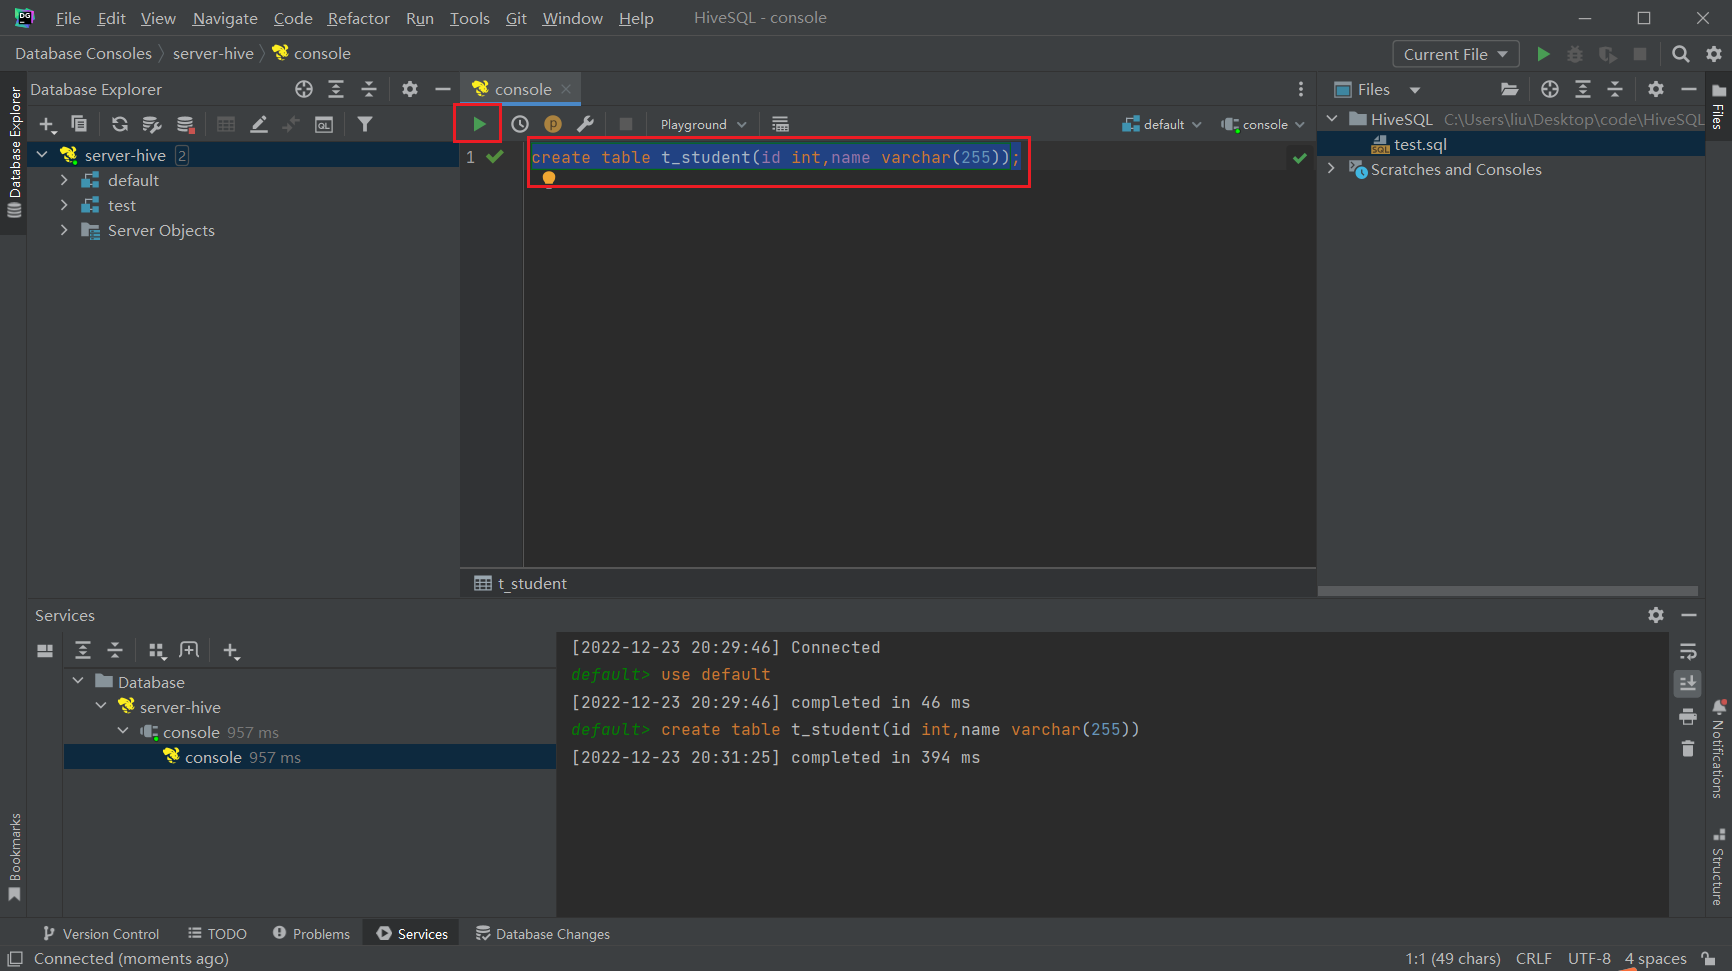Select opened file target icon in Database Explorer
Image resolution: width=1732 pixels, height=971 pixels.
pyautogui.click(x=304, y=89)
